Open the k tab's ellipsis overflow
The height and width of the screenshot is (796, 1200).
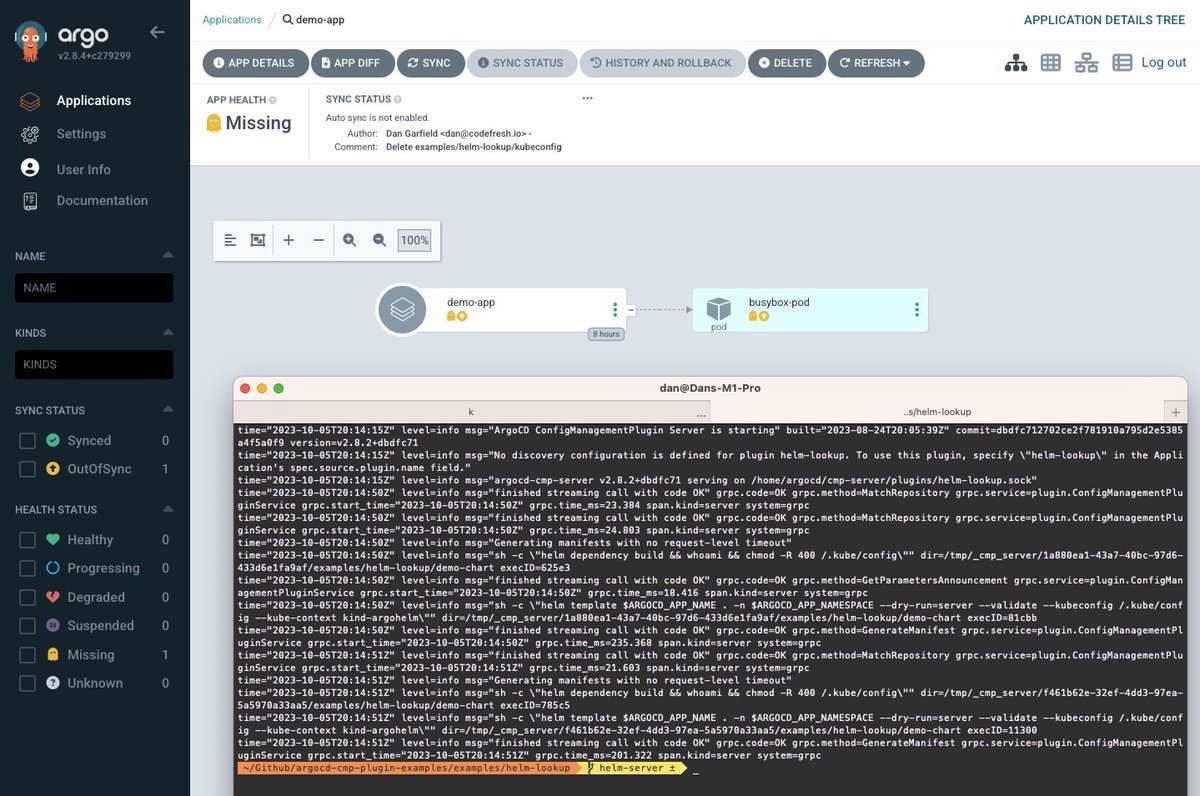pyautogui.click(x=701, y=414)
